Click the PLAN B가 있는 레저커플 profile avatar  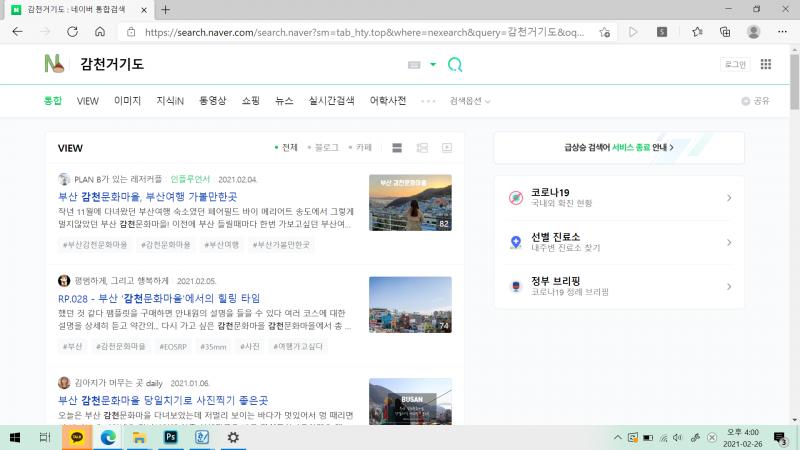(x=64, y=179)
